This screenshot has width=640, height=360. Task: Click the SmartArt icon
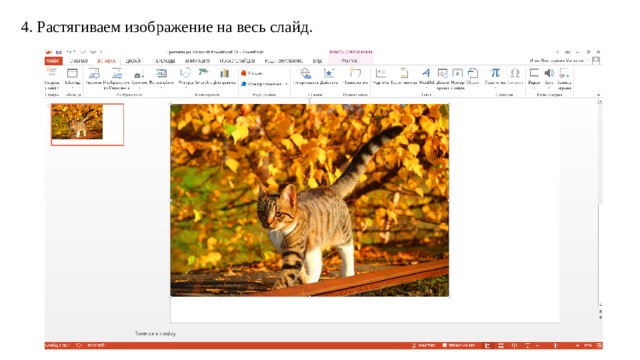coord(203,73)
